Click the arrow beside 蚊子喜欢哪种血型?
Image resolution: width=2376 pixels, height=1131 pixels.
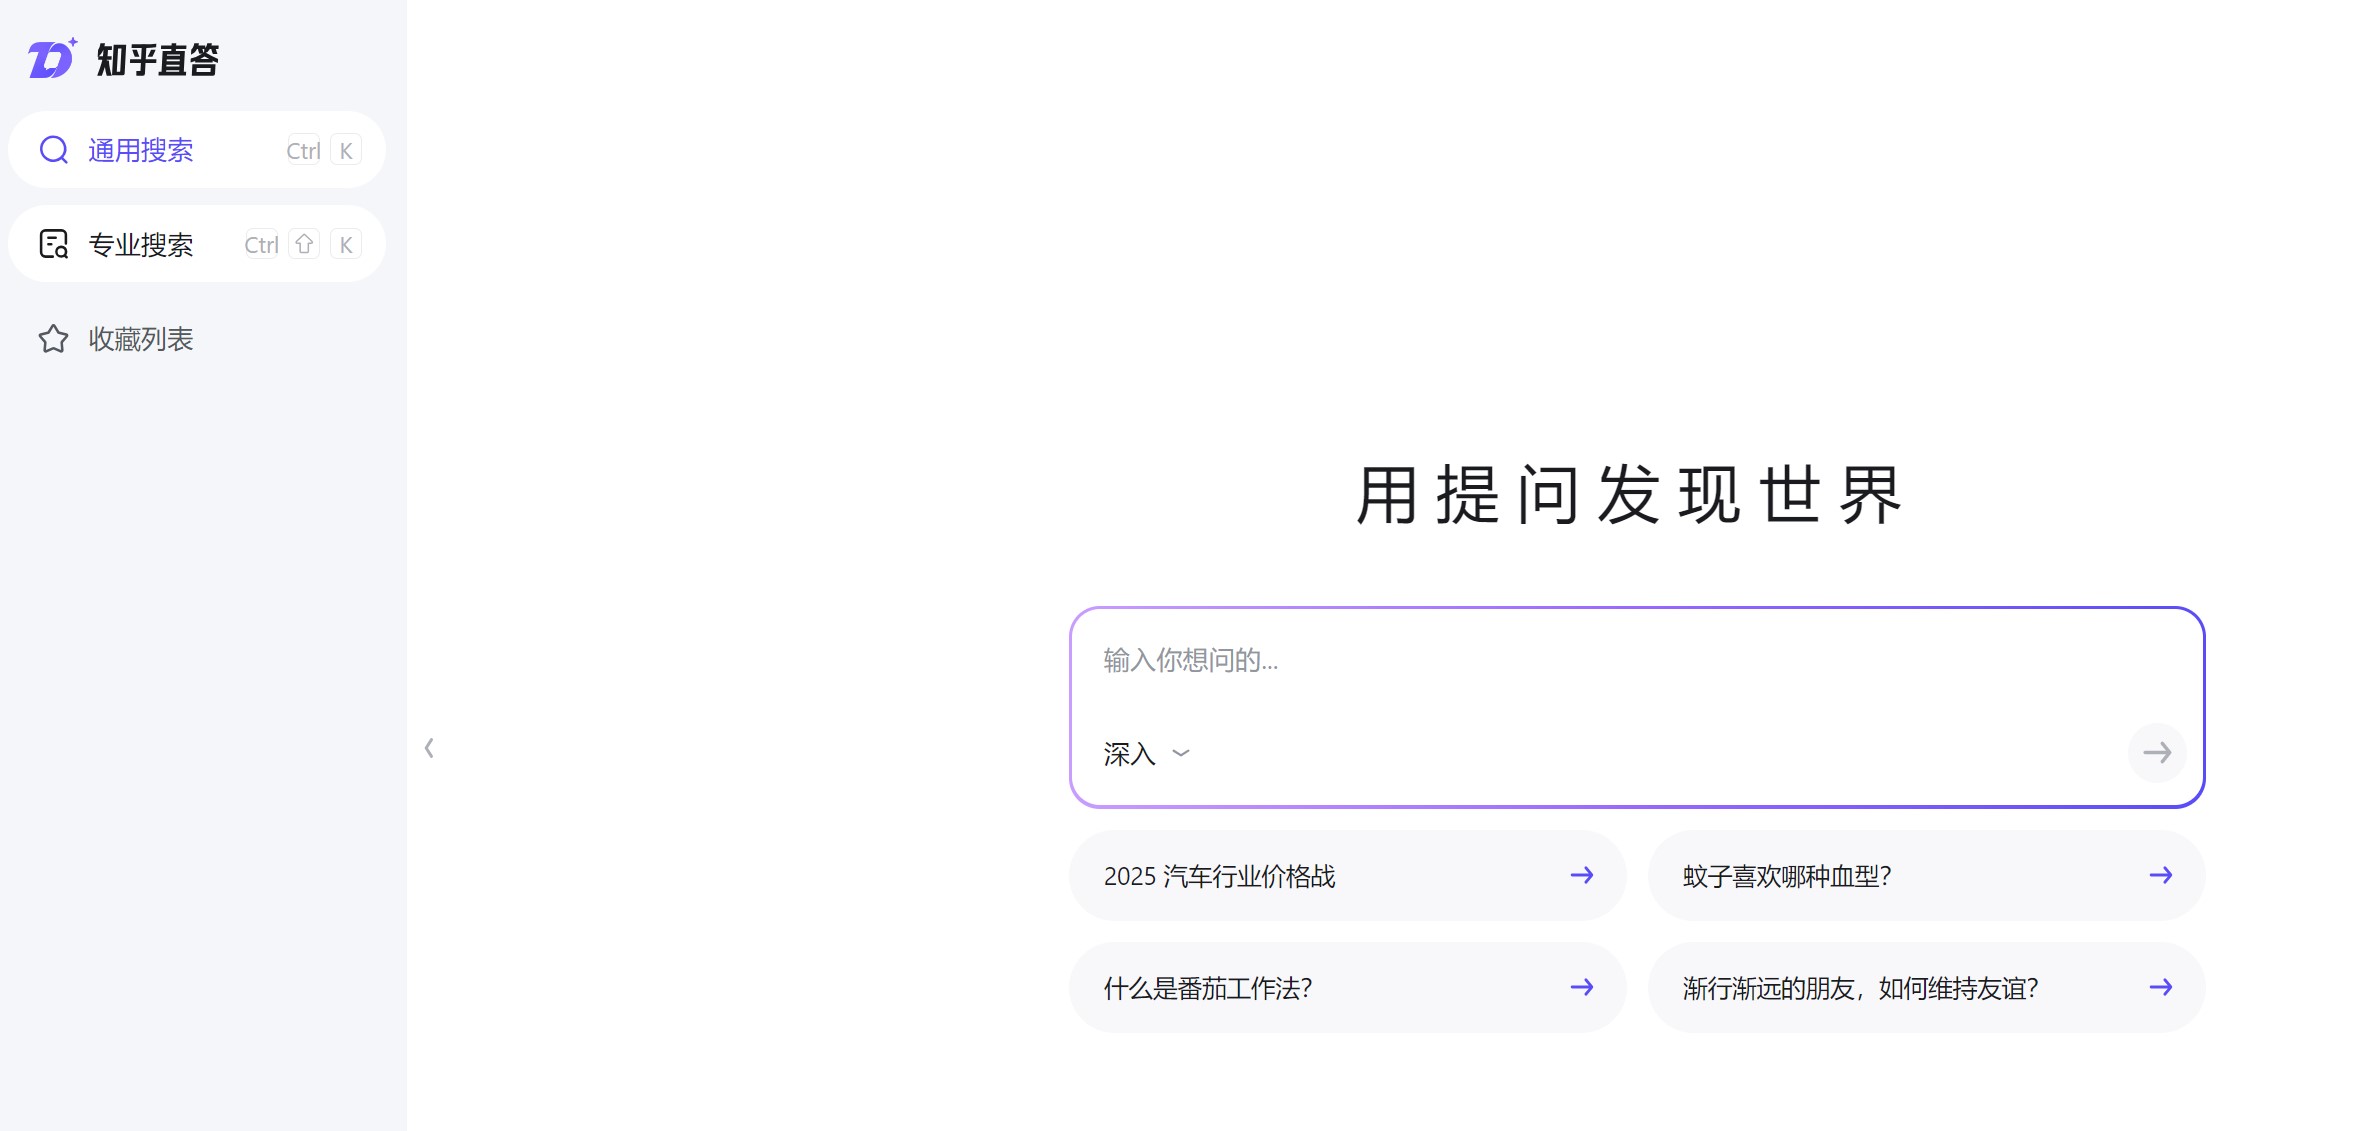coord(2160,875)
